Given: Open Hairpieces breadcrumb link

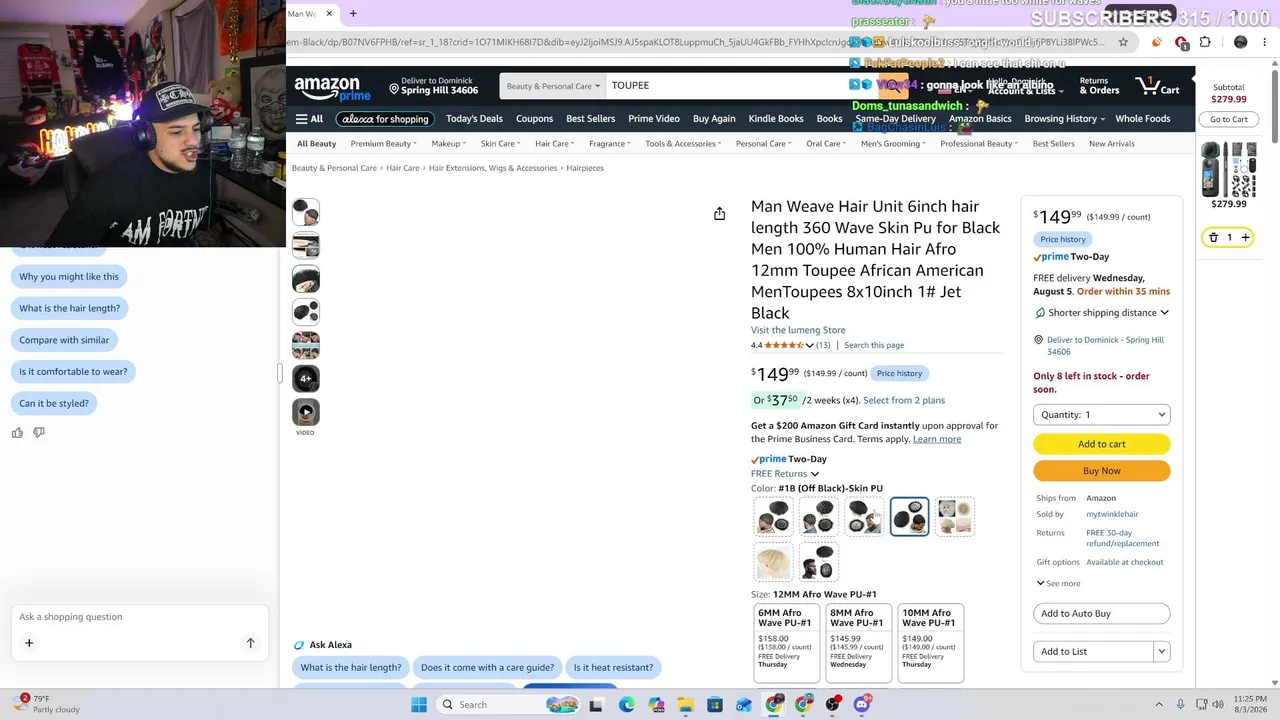Looking at the screenshot, I should (585, 168).
